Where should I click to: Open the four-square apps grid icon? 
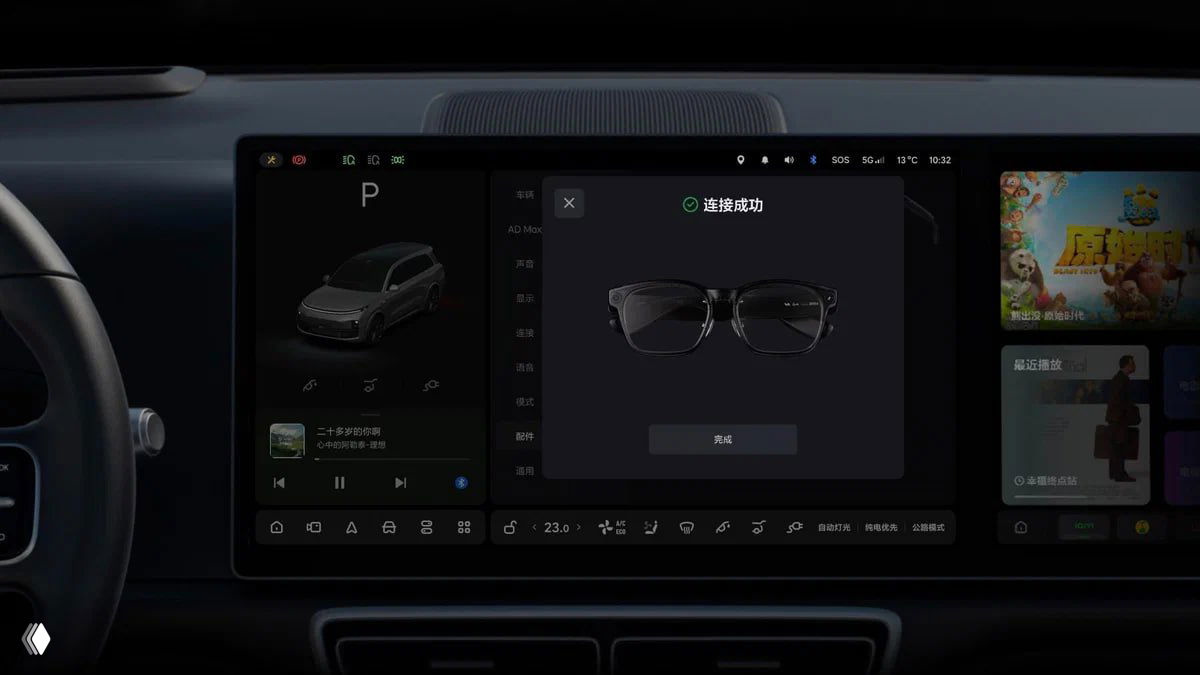tap(464, 527)
